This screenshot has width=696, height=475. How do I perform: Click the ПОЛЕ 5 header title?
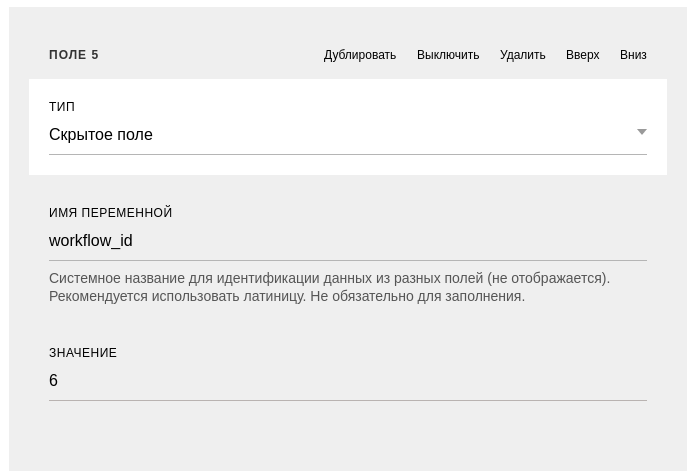click(x=74, y=55)
